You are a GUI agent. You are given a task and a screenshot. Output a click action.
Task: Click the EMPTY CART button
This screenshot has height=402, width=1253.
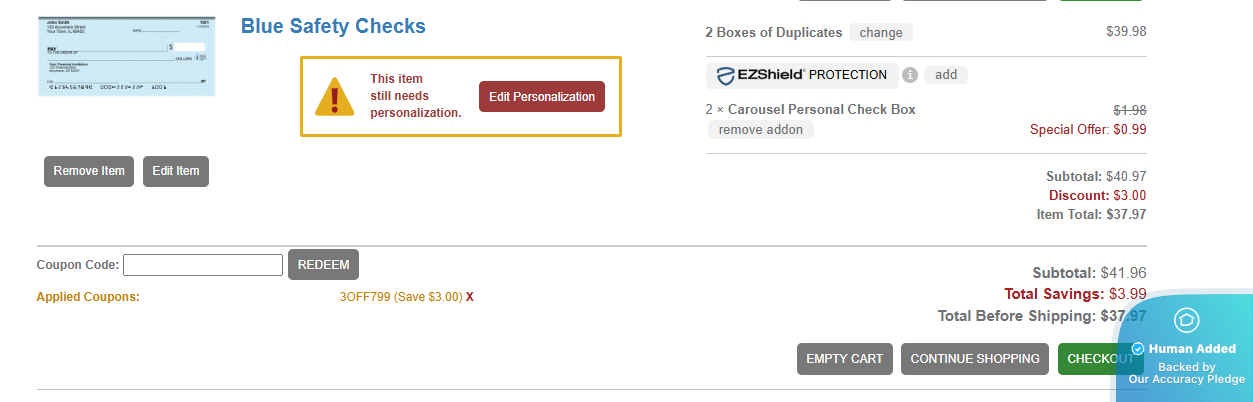[x=844, y=359]
